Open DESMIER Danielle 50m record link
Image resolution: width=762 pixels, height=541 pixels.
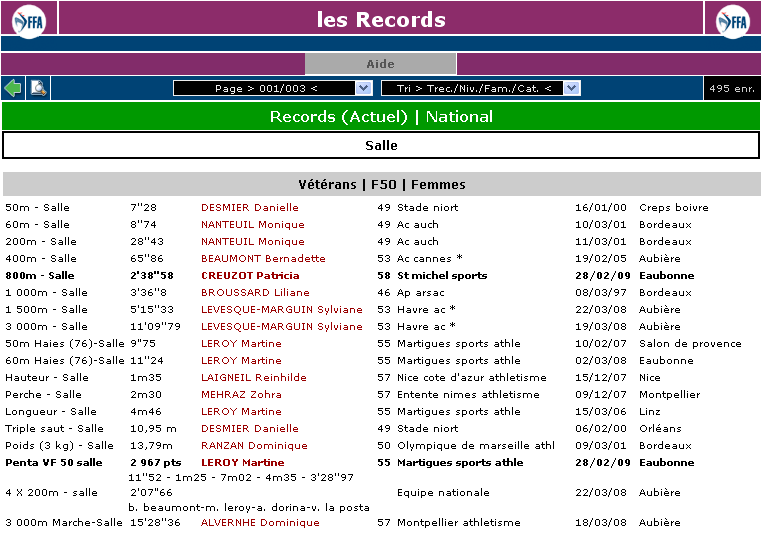[250, 208]
